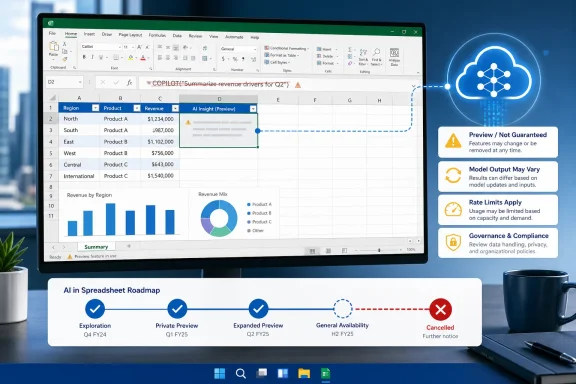Select the Summary sheet tab
Image resolution: width=576 pixels, height=384 pixels.
[x=96, y=247]
